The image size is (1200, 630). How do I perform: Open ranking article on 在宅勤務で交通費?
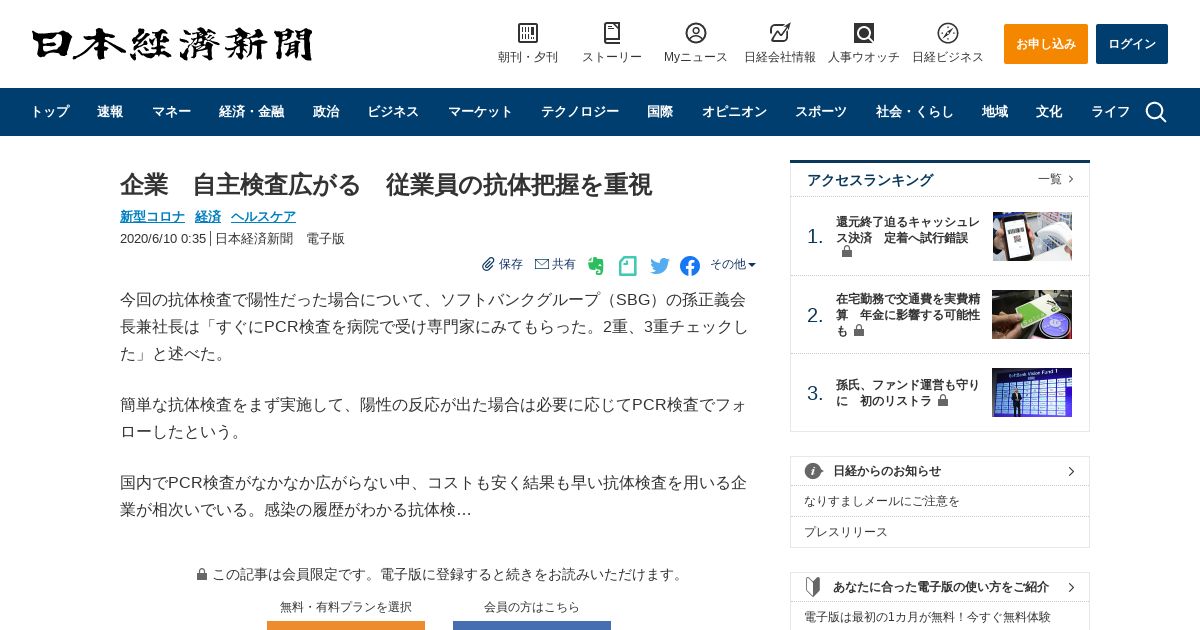point(908,314)
